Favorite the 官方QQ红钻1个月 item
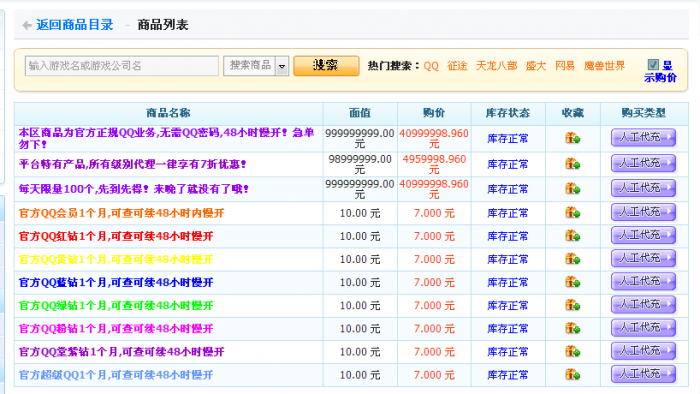Viewport: 700px width, 394px height. (573, 236)
